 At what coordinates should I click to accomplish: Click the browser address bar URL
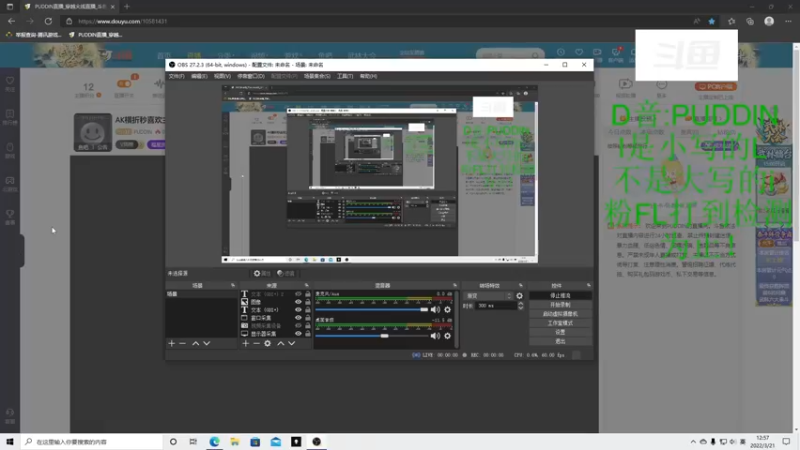tap(123, 21)
